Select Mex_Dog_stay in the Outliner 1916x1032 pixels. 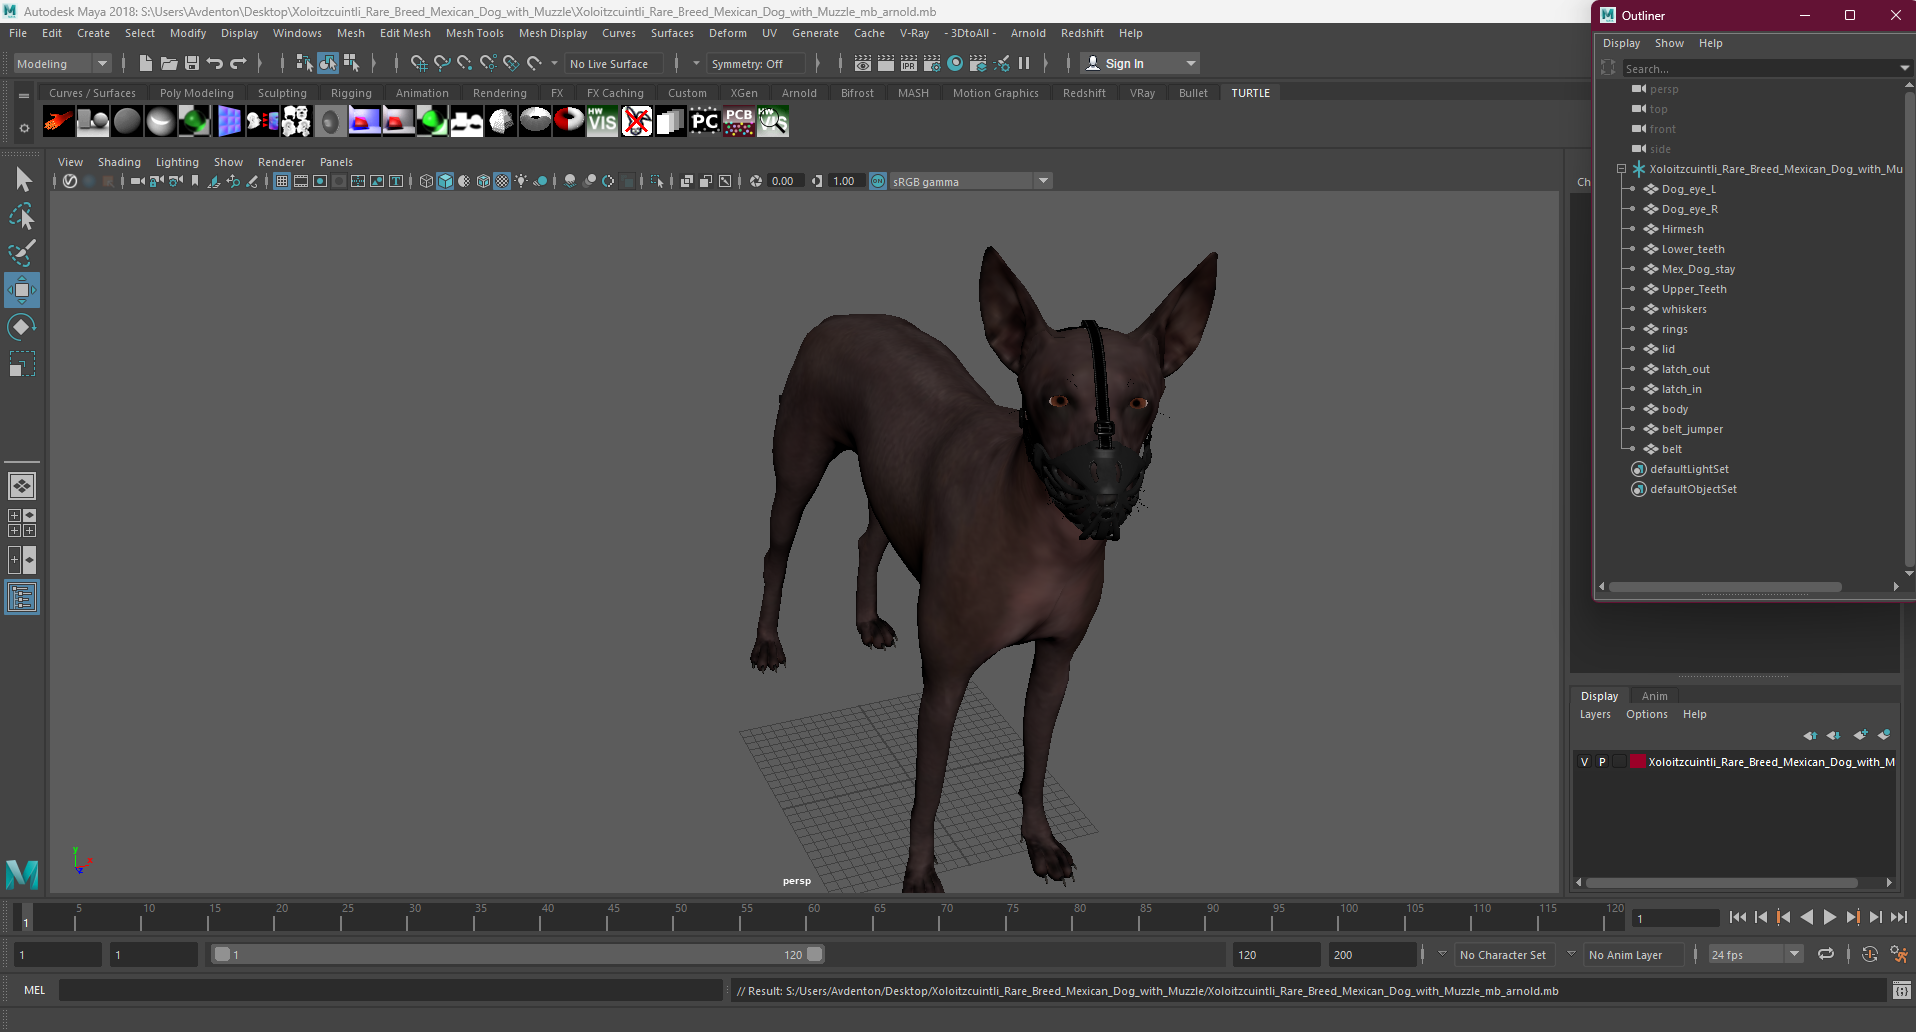click(1698, 269)
